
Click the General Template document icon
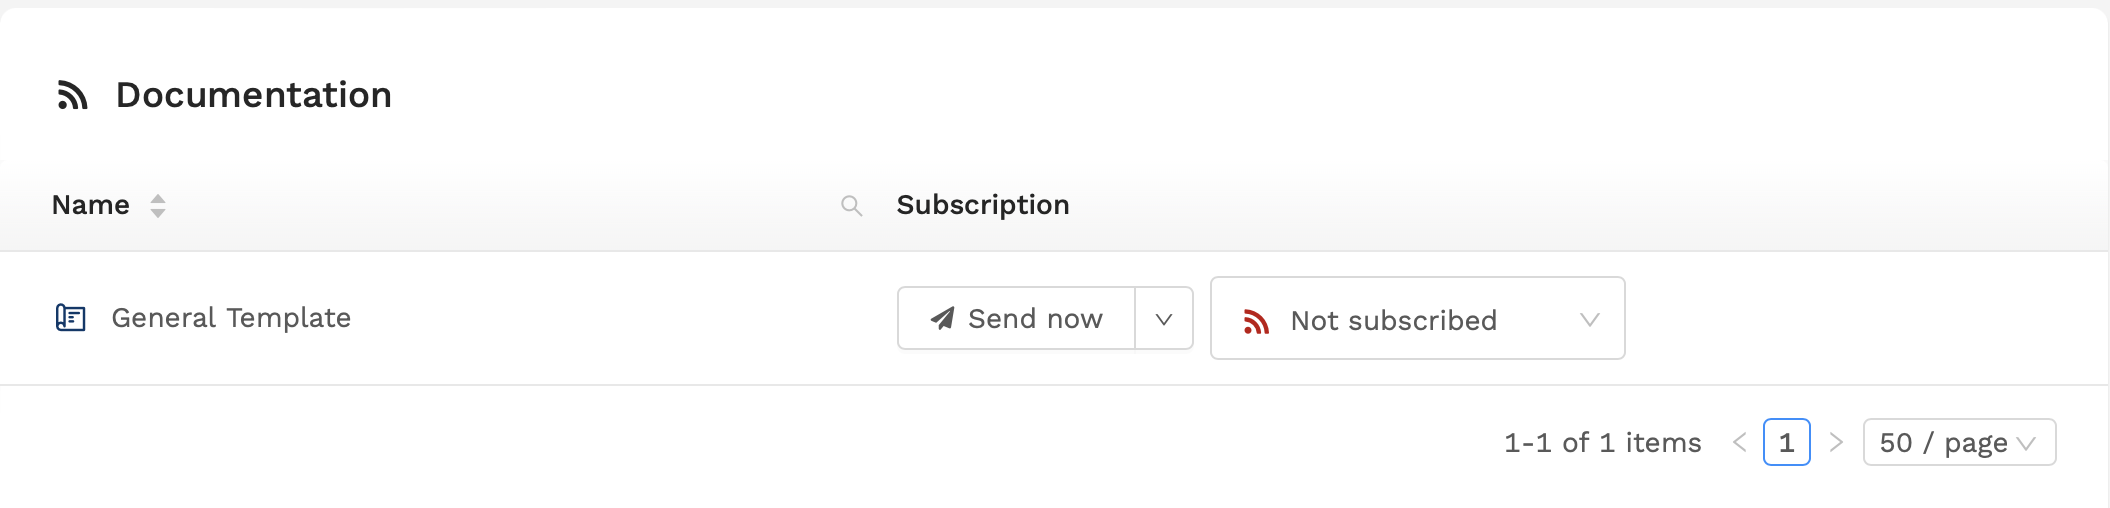(70, 318)
